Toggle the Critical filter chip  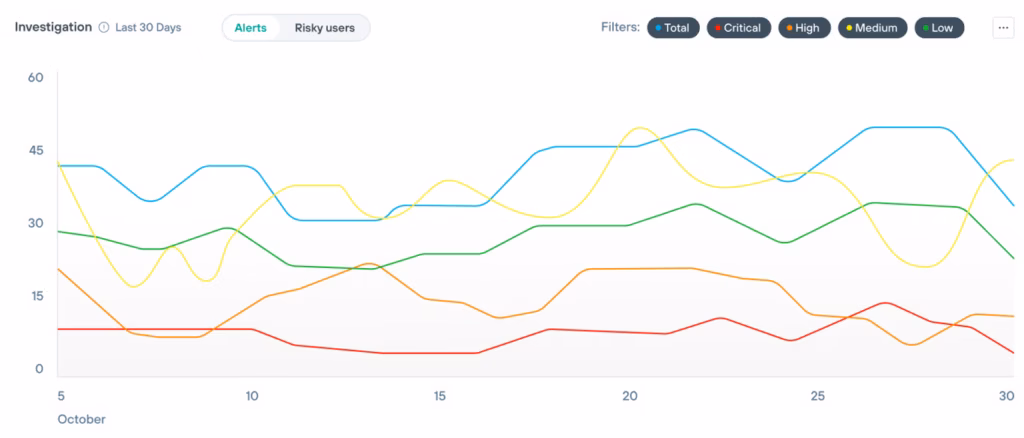point(736,28)
